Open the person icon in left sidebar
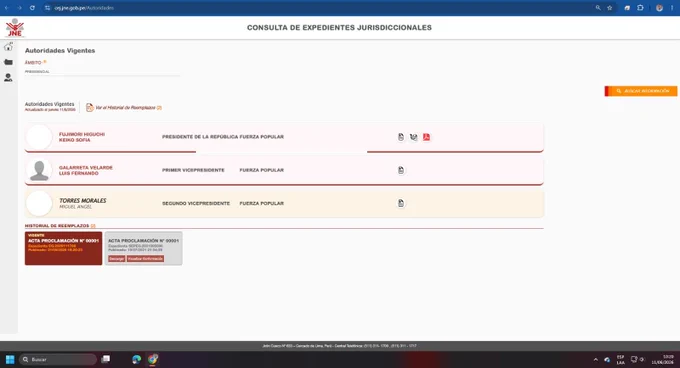The height and width of the screenshot is (368, 680). (8, 78)
